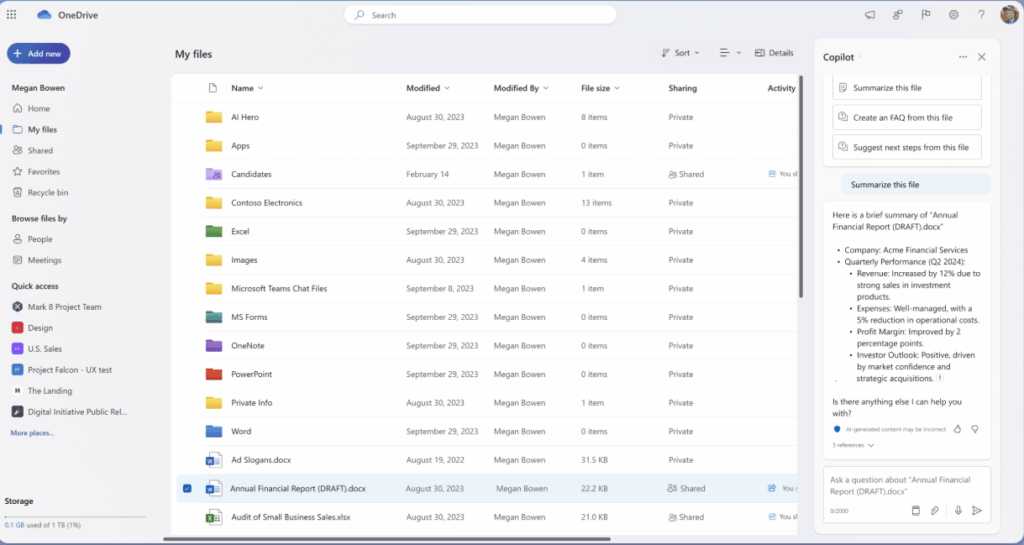Viewport: 1024px width, 545px height.
Task: Click the prompt guide icon in Copilot input
Action: click(916, 510)
